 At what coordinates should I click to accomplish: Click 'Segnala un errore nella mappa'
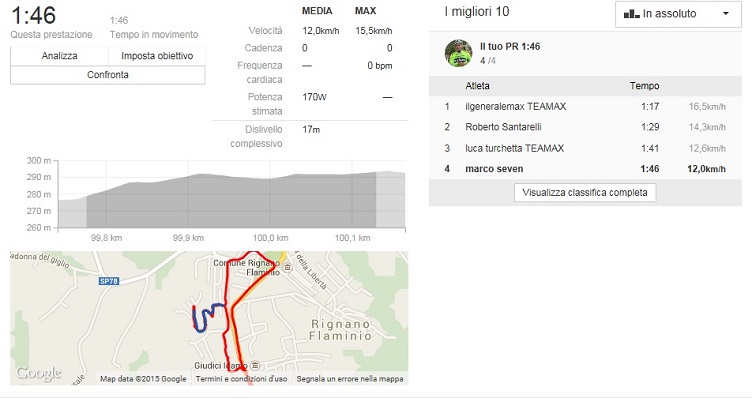coord(349,379)
